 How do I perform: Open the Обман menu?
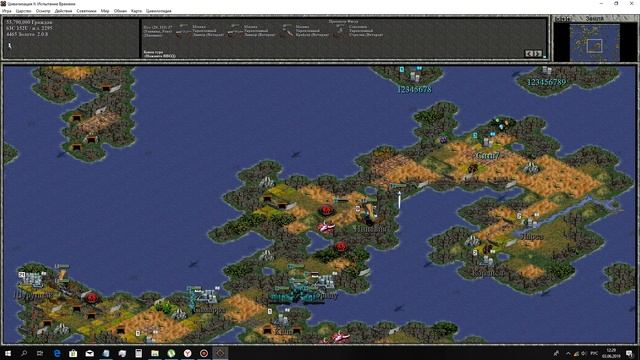tap(120, 11)
